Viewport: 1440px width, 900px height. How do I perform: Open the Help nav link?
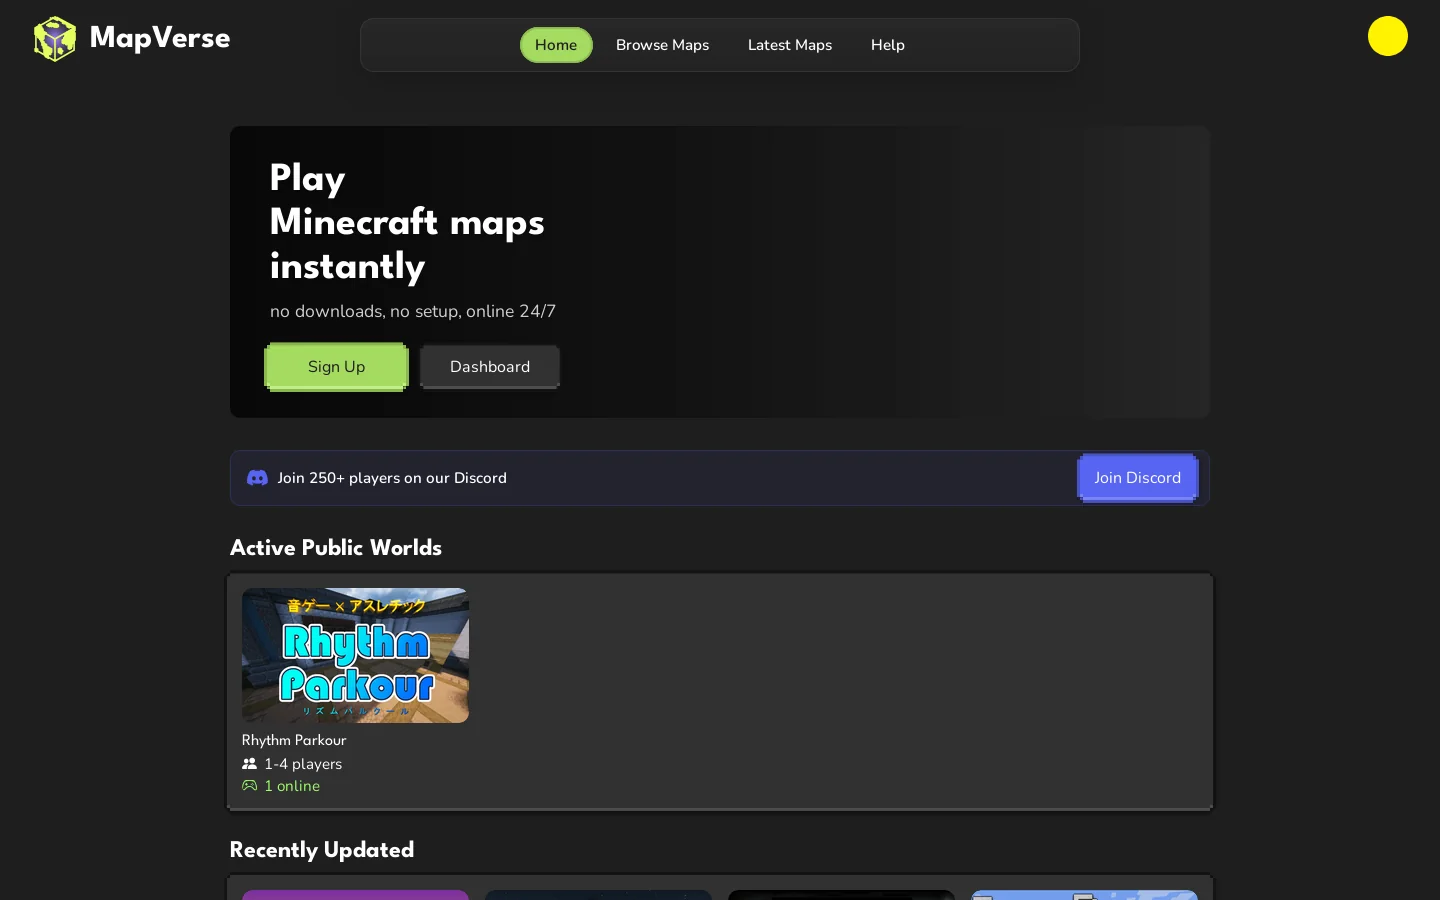coord(888,45)
